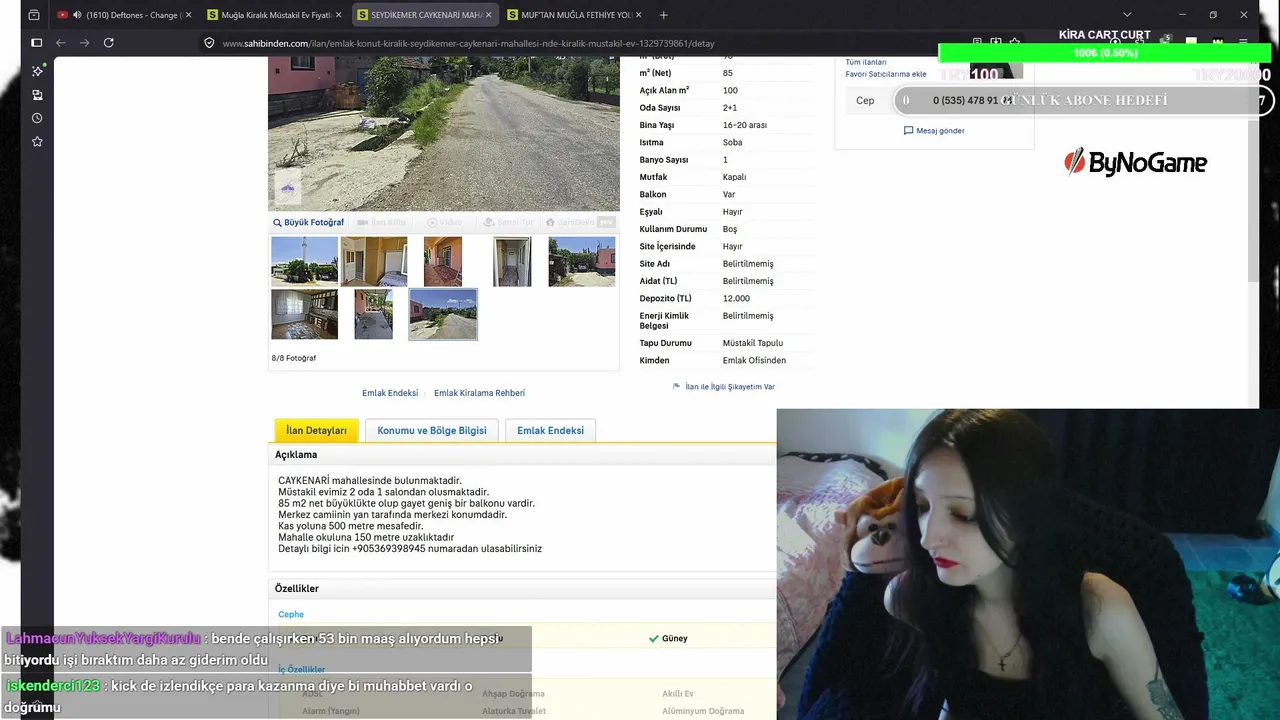Close the Deftones - Change tab
The width and height of the screenshot is (1280, 720).
point(189,15)
